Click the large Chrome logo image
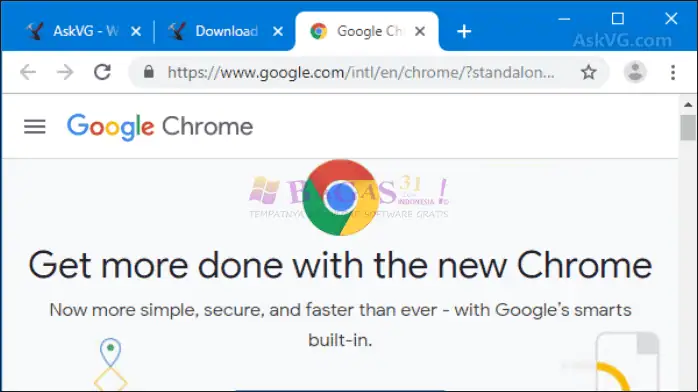The image size is (698, 392). pyautogui.click(x=341, y=197)
